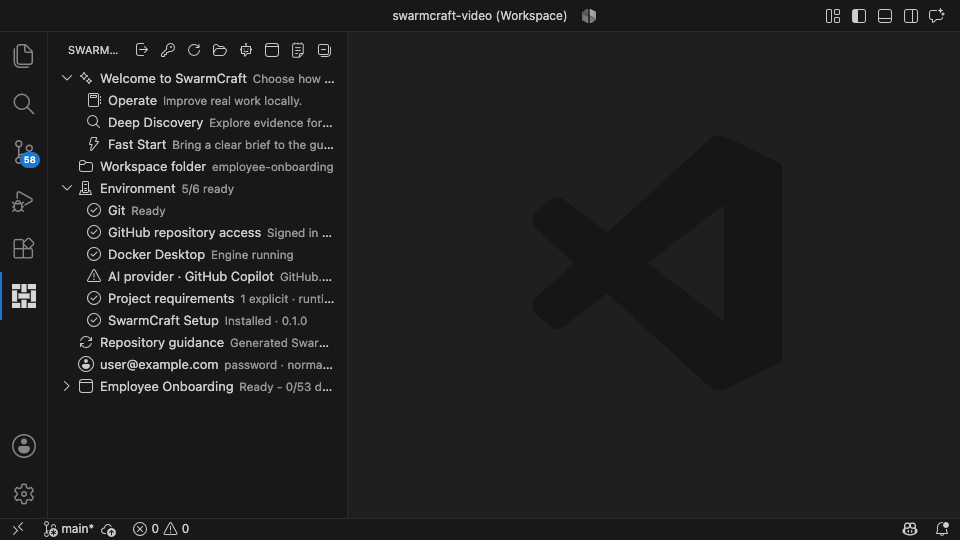Click the Repository guidance row
The image size is (960, 540).
(x=197, y=343)
